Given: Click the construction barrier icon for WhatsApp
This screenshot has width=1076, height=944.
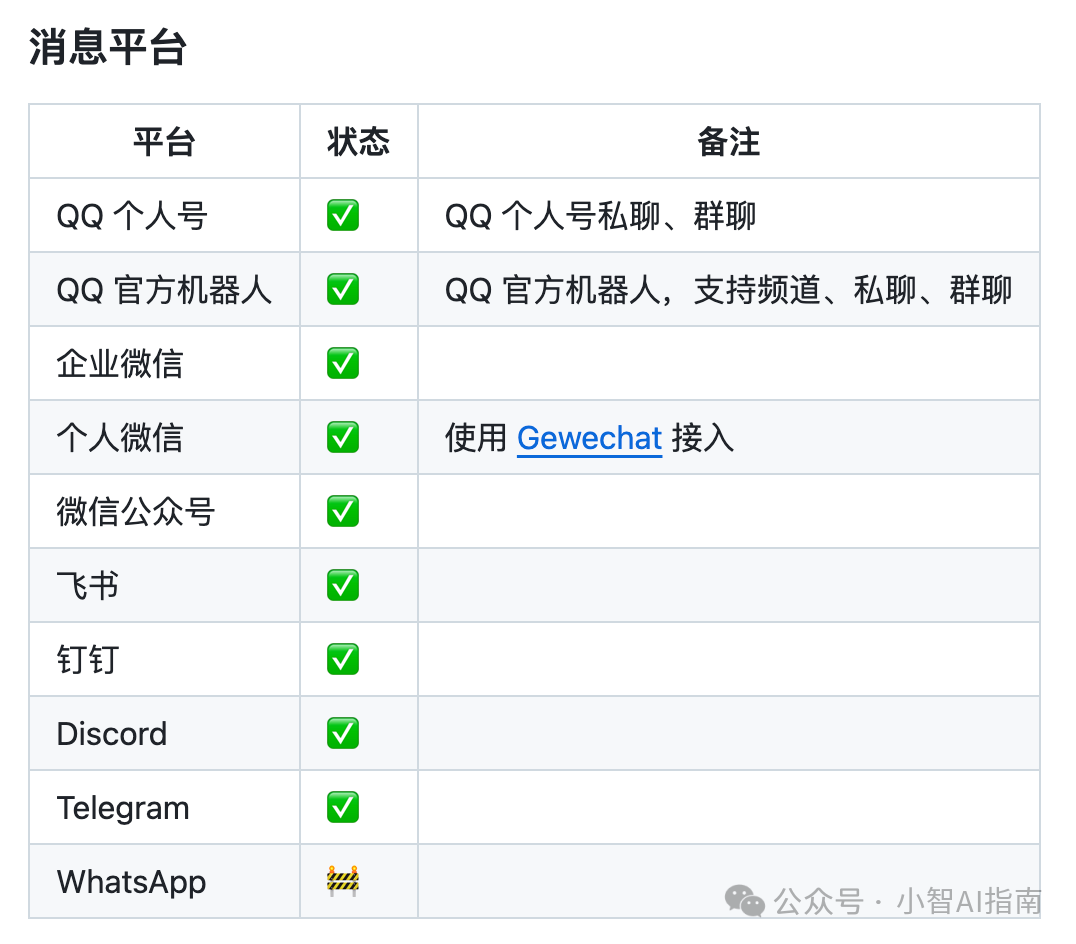Looking at the screenshot, I should [343, 881].
